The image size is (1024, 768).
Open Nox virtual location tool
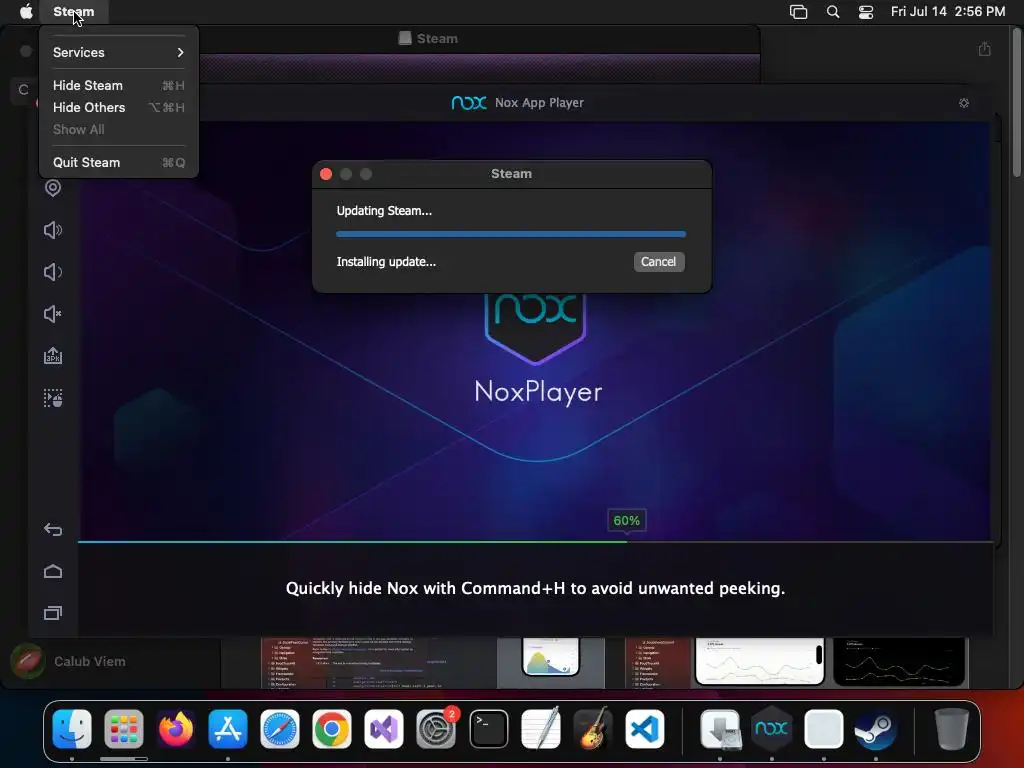click(x=53, y=188)
